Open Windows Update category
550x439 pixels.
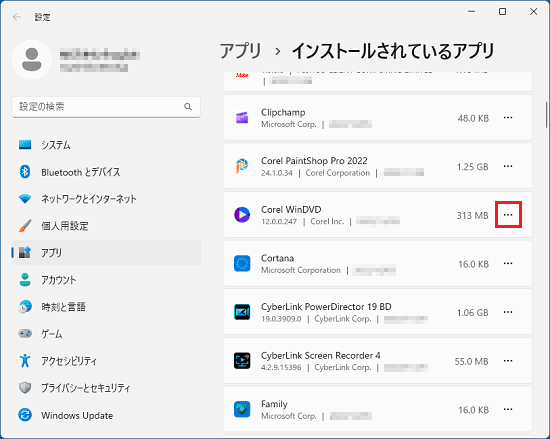point(106,415)
